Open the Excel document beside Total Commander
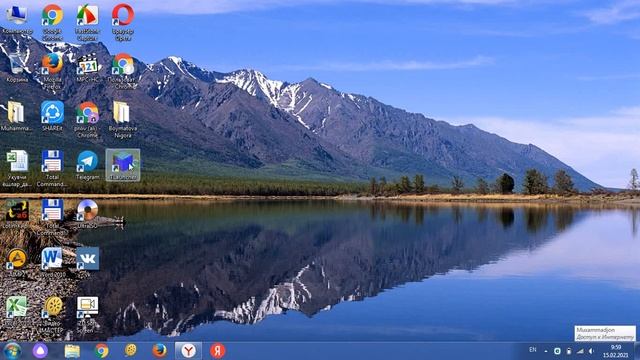This screenshot has width=640, height=360. (17, 168)
